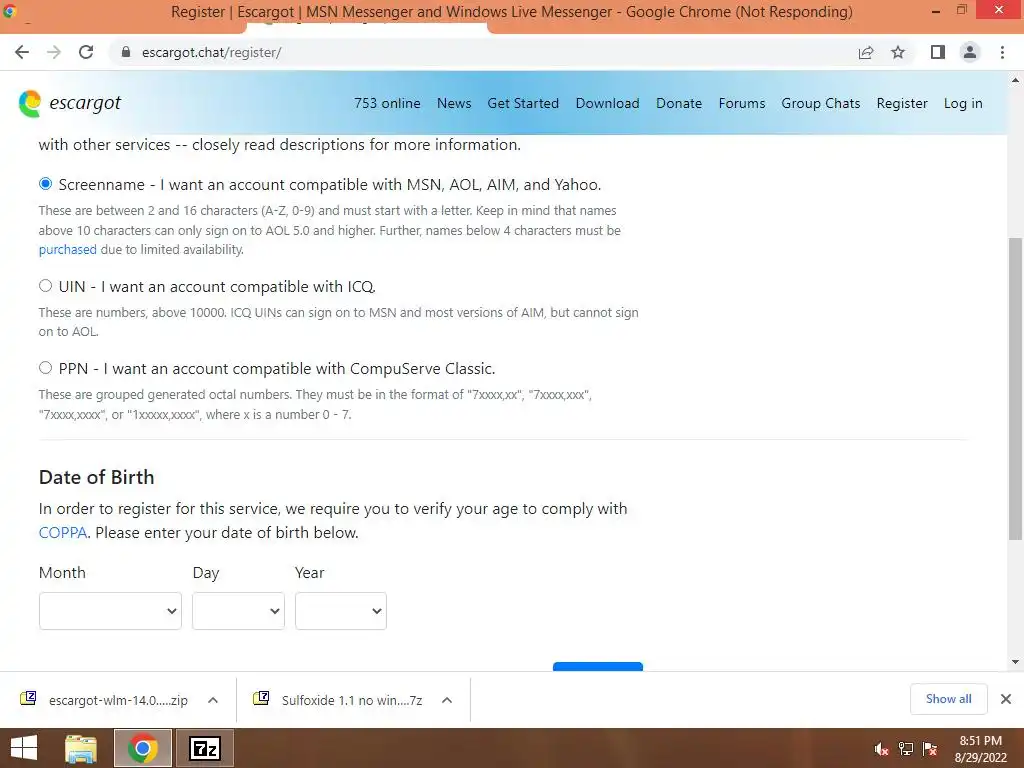This screenshot has width=1024, height=768.
Task: Click the network tray icon
Action: pos(906,749)
